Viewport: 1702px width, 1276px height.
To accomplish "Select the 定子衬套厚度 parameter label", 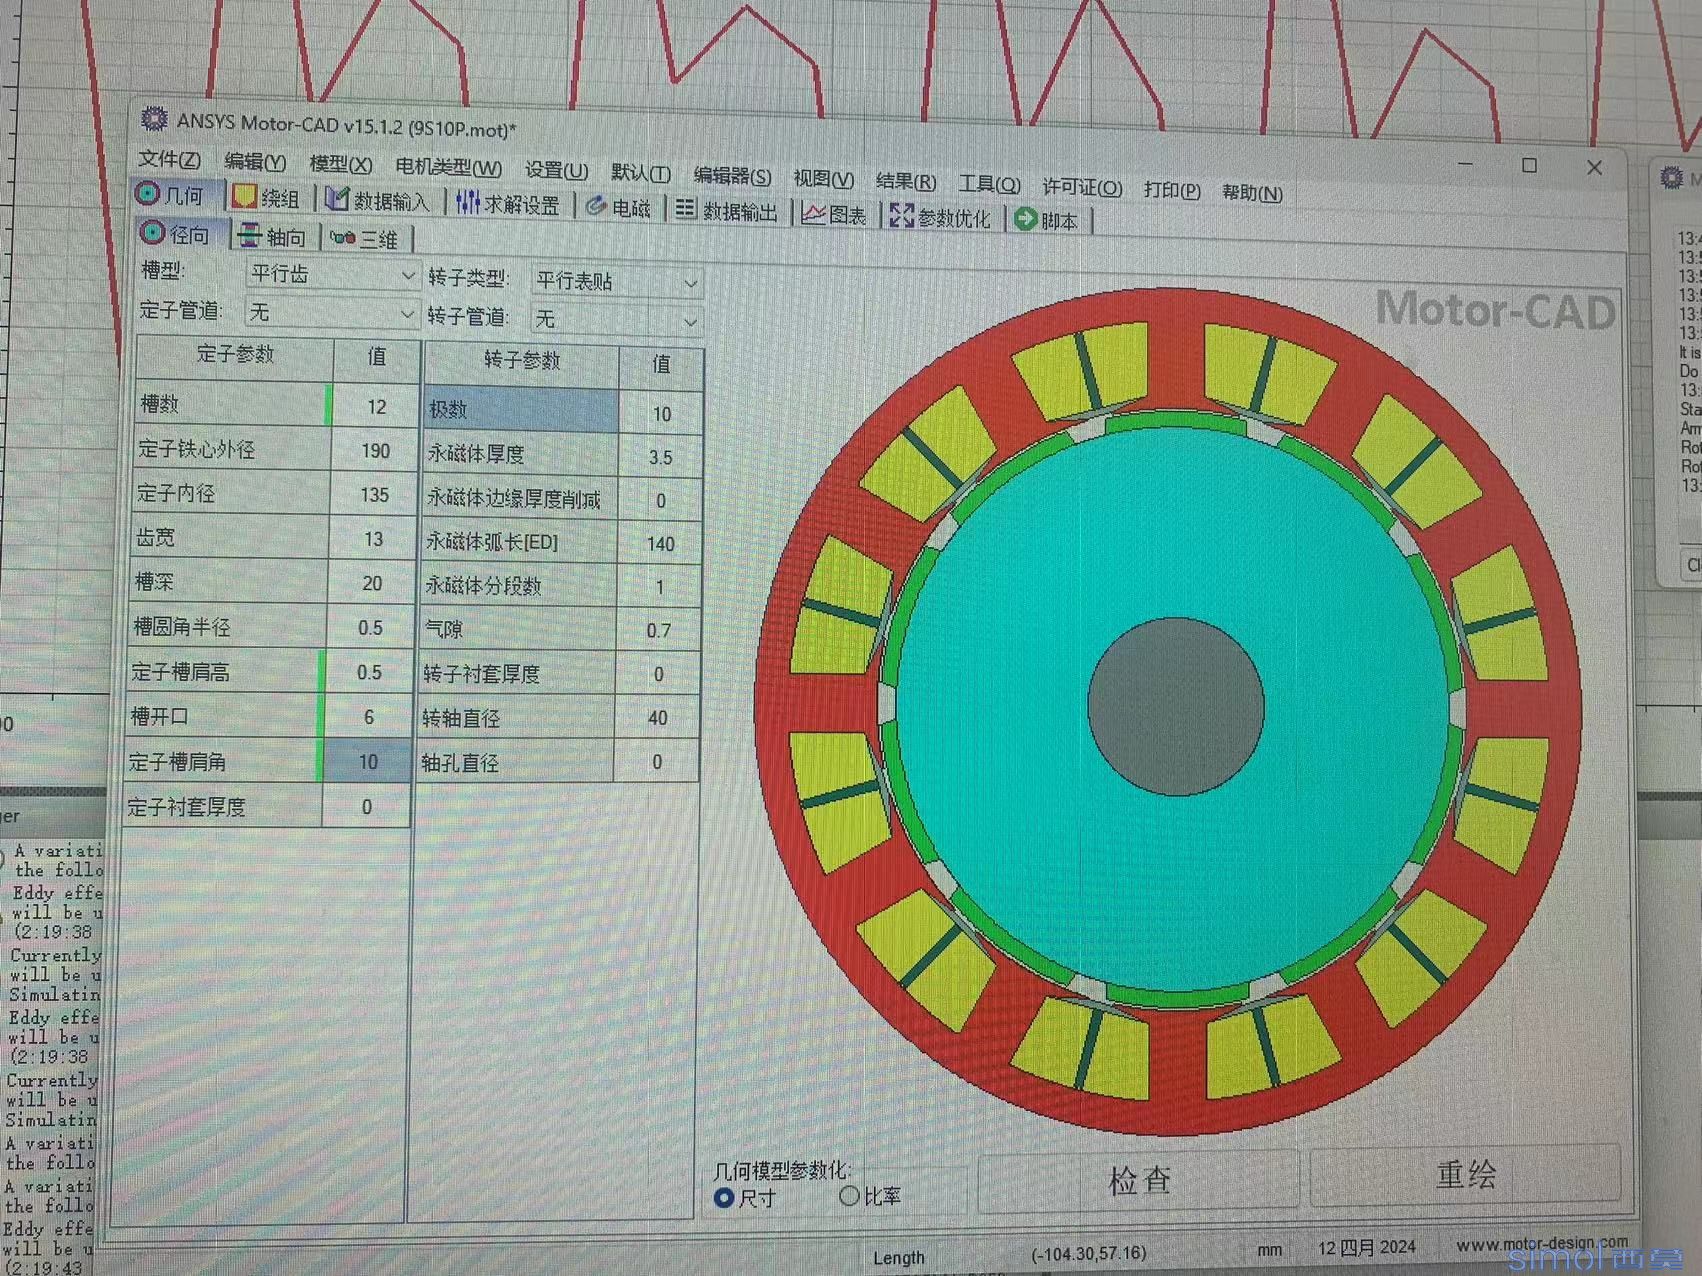I will point(223,806).
